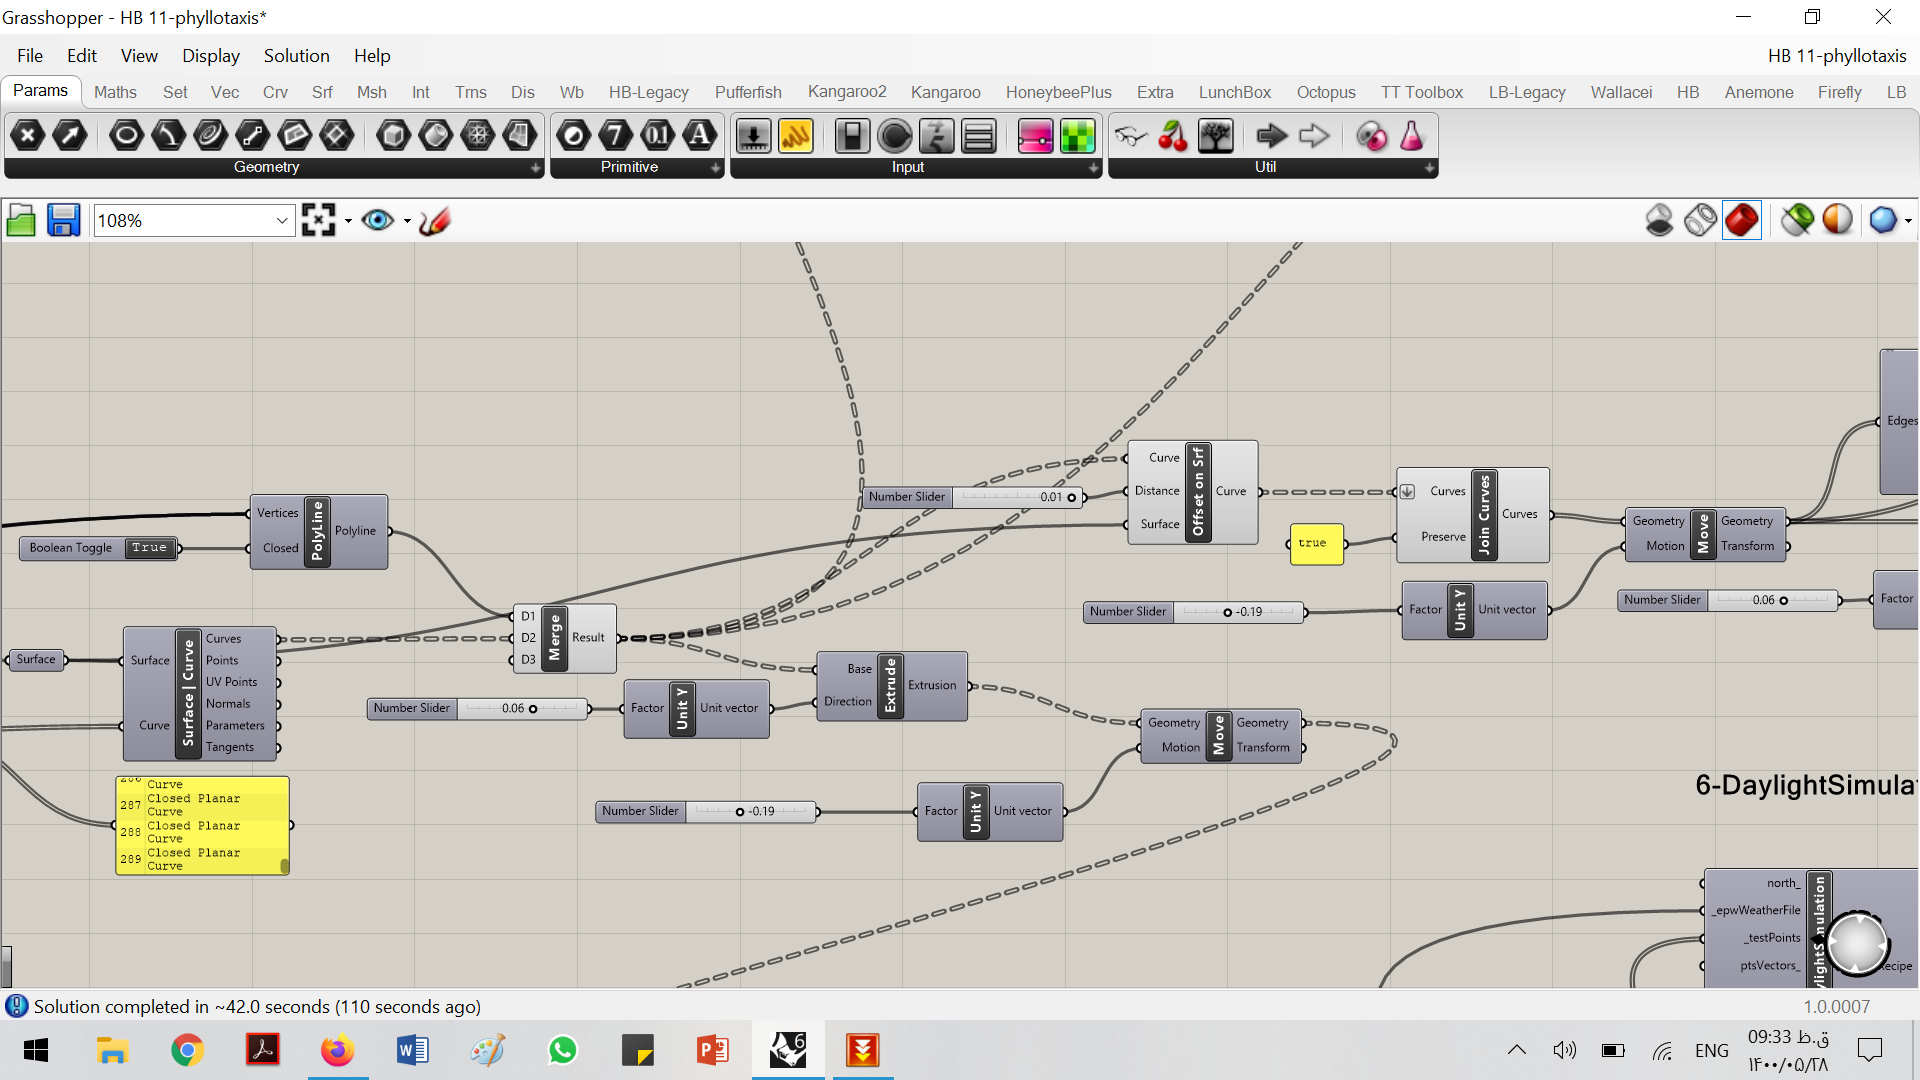Expand the Geometry panel dropdown
This screenshot has width=1920, height=1080.
point(536,168)
